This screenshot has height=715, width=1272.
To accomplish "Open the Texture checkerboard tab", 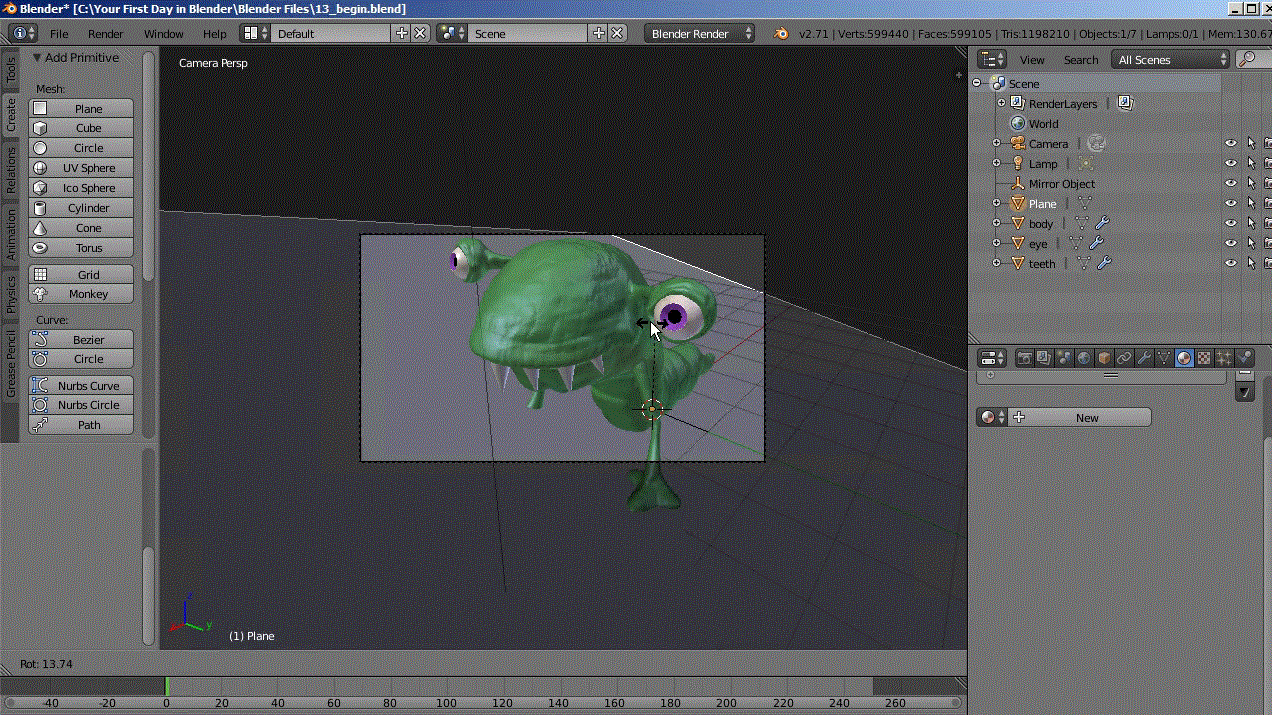I will point(1204,358).
